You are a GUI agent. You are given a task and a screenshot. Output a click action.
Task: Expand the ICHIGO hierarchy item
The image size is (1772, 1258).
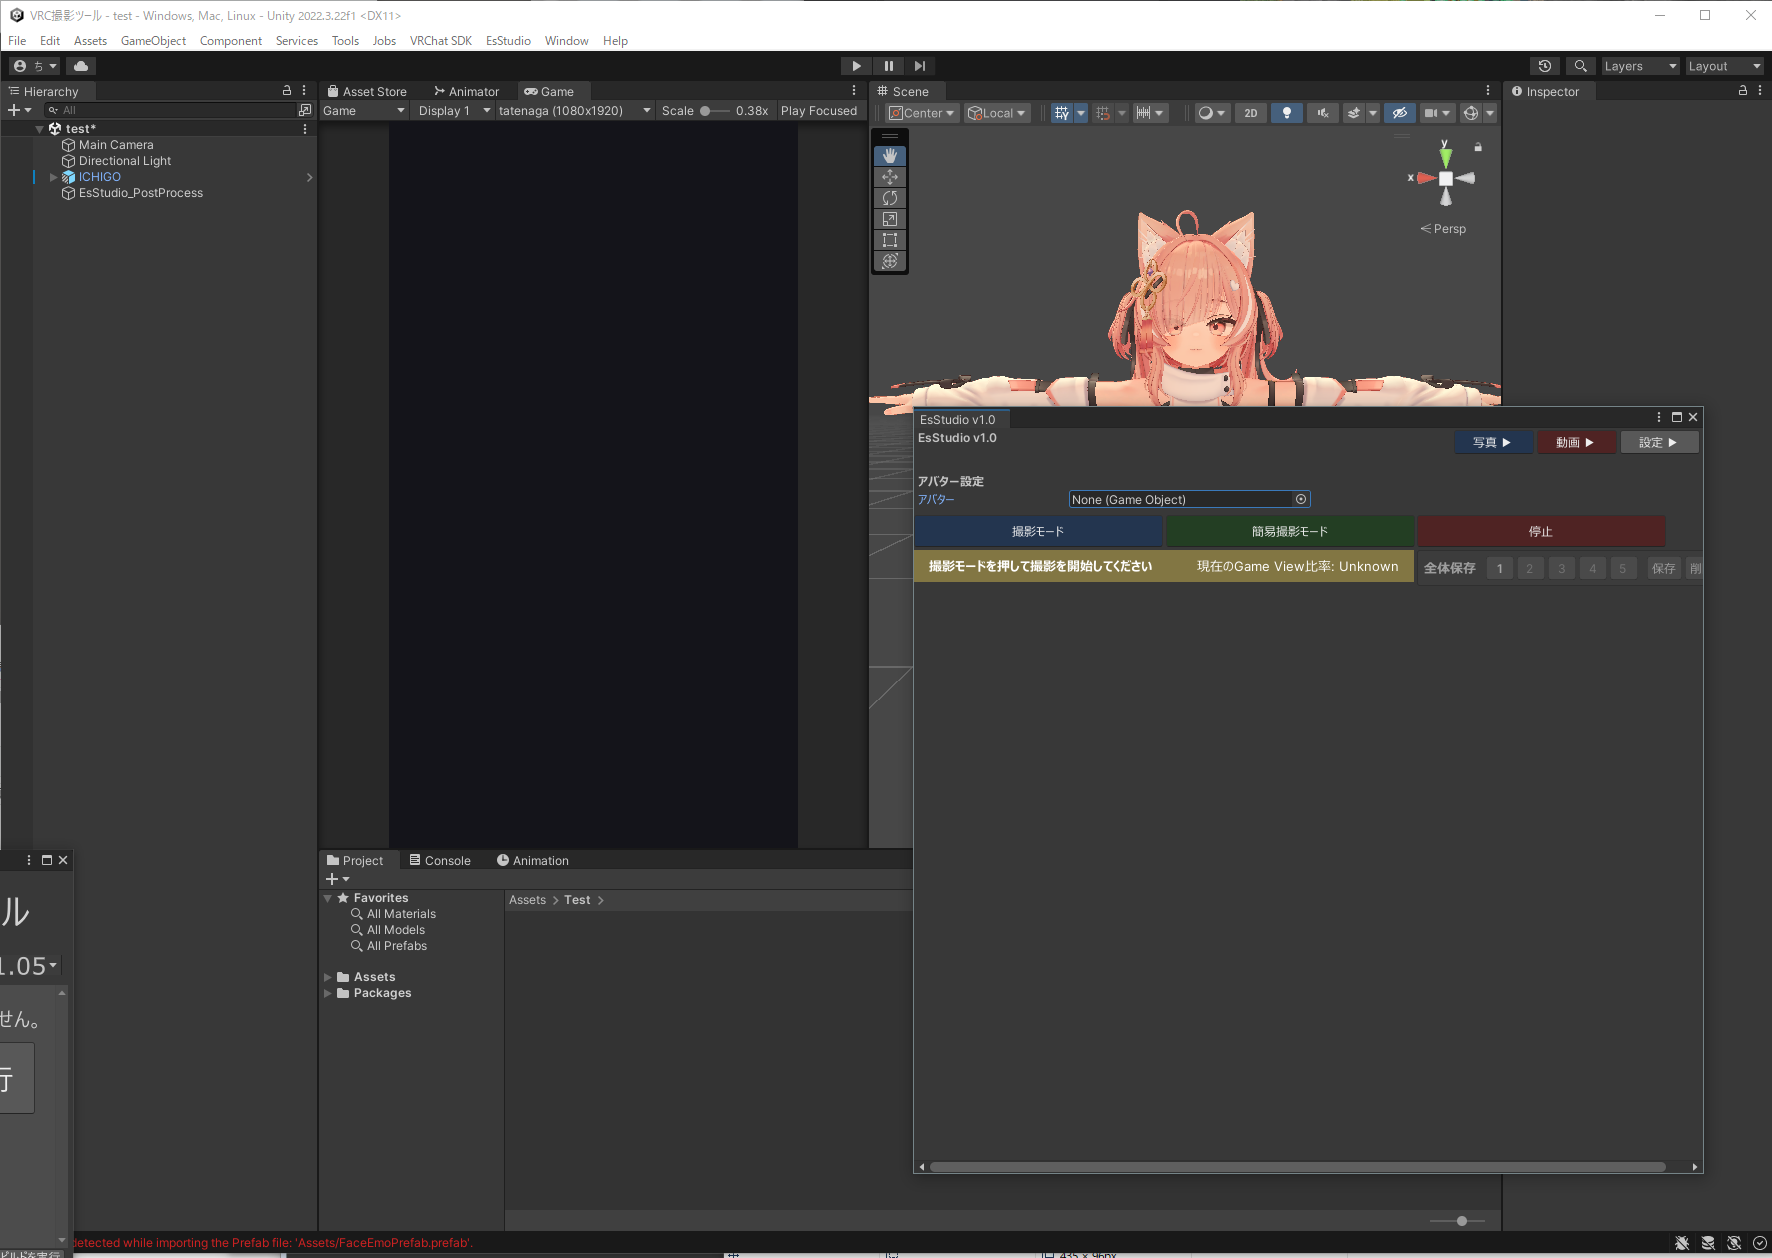tap(54, 177)
